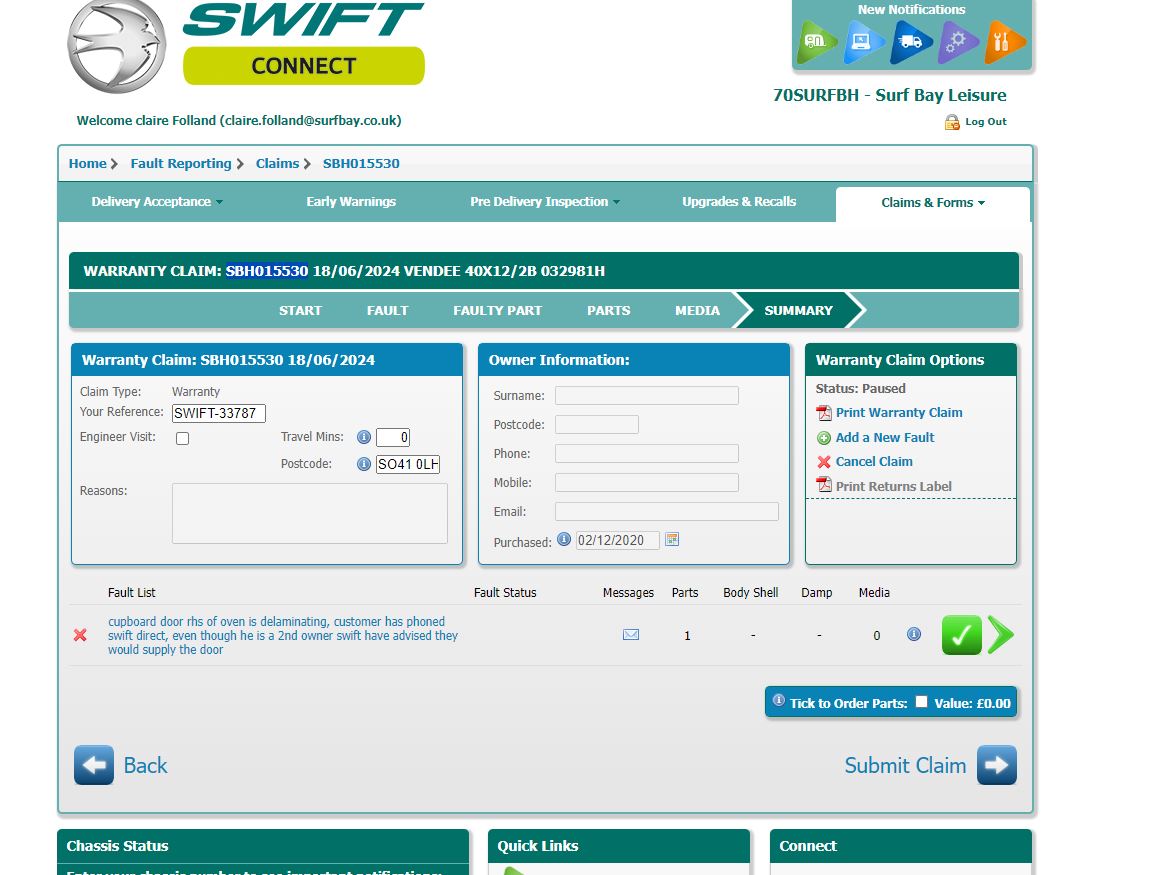Click the Back text link
This screenshot has height=875, width=1149.
[145, 765]
